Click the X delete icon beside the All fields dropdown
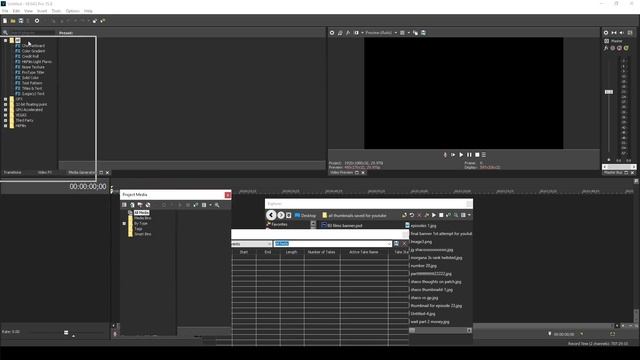Image resolution: width=640 pixels, height=360 pixels. pyautogui.click(x=404, y=244)
